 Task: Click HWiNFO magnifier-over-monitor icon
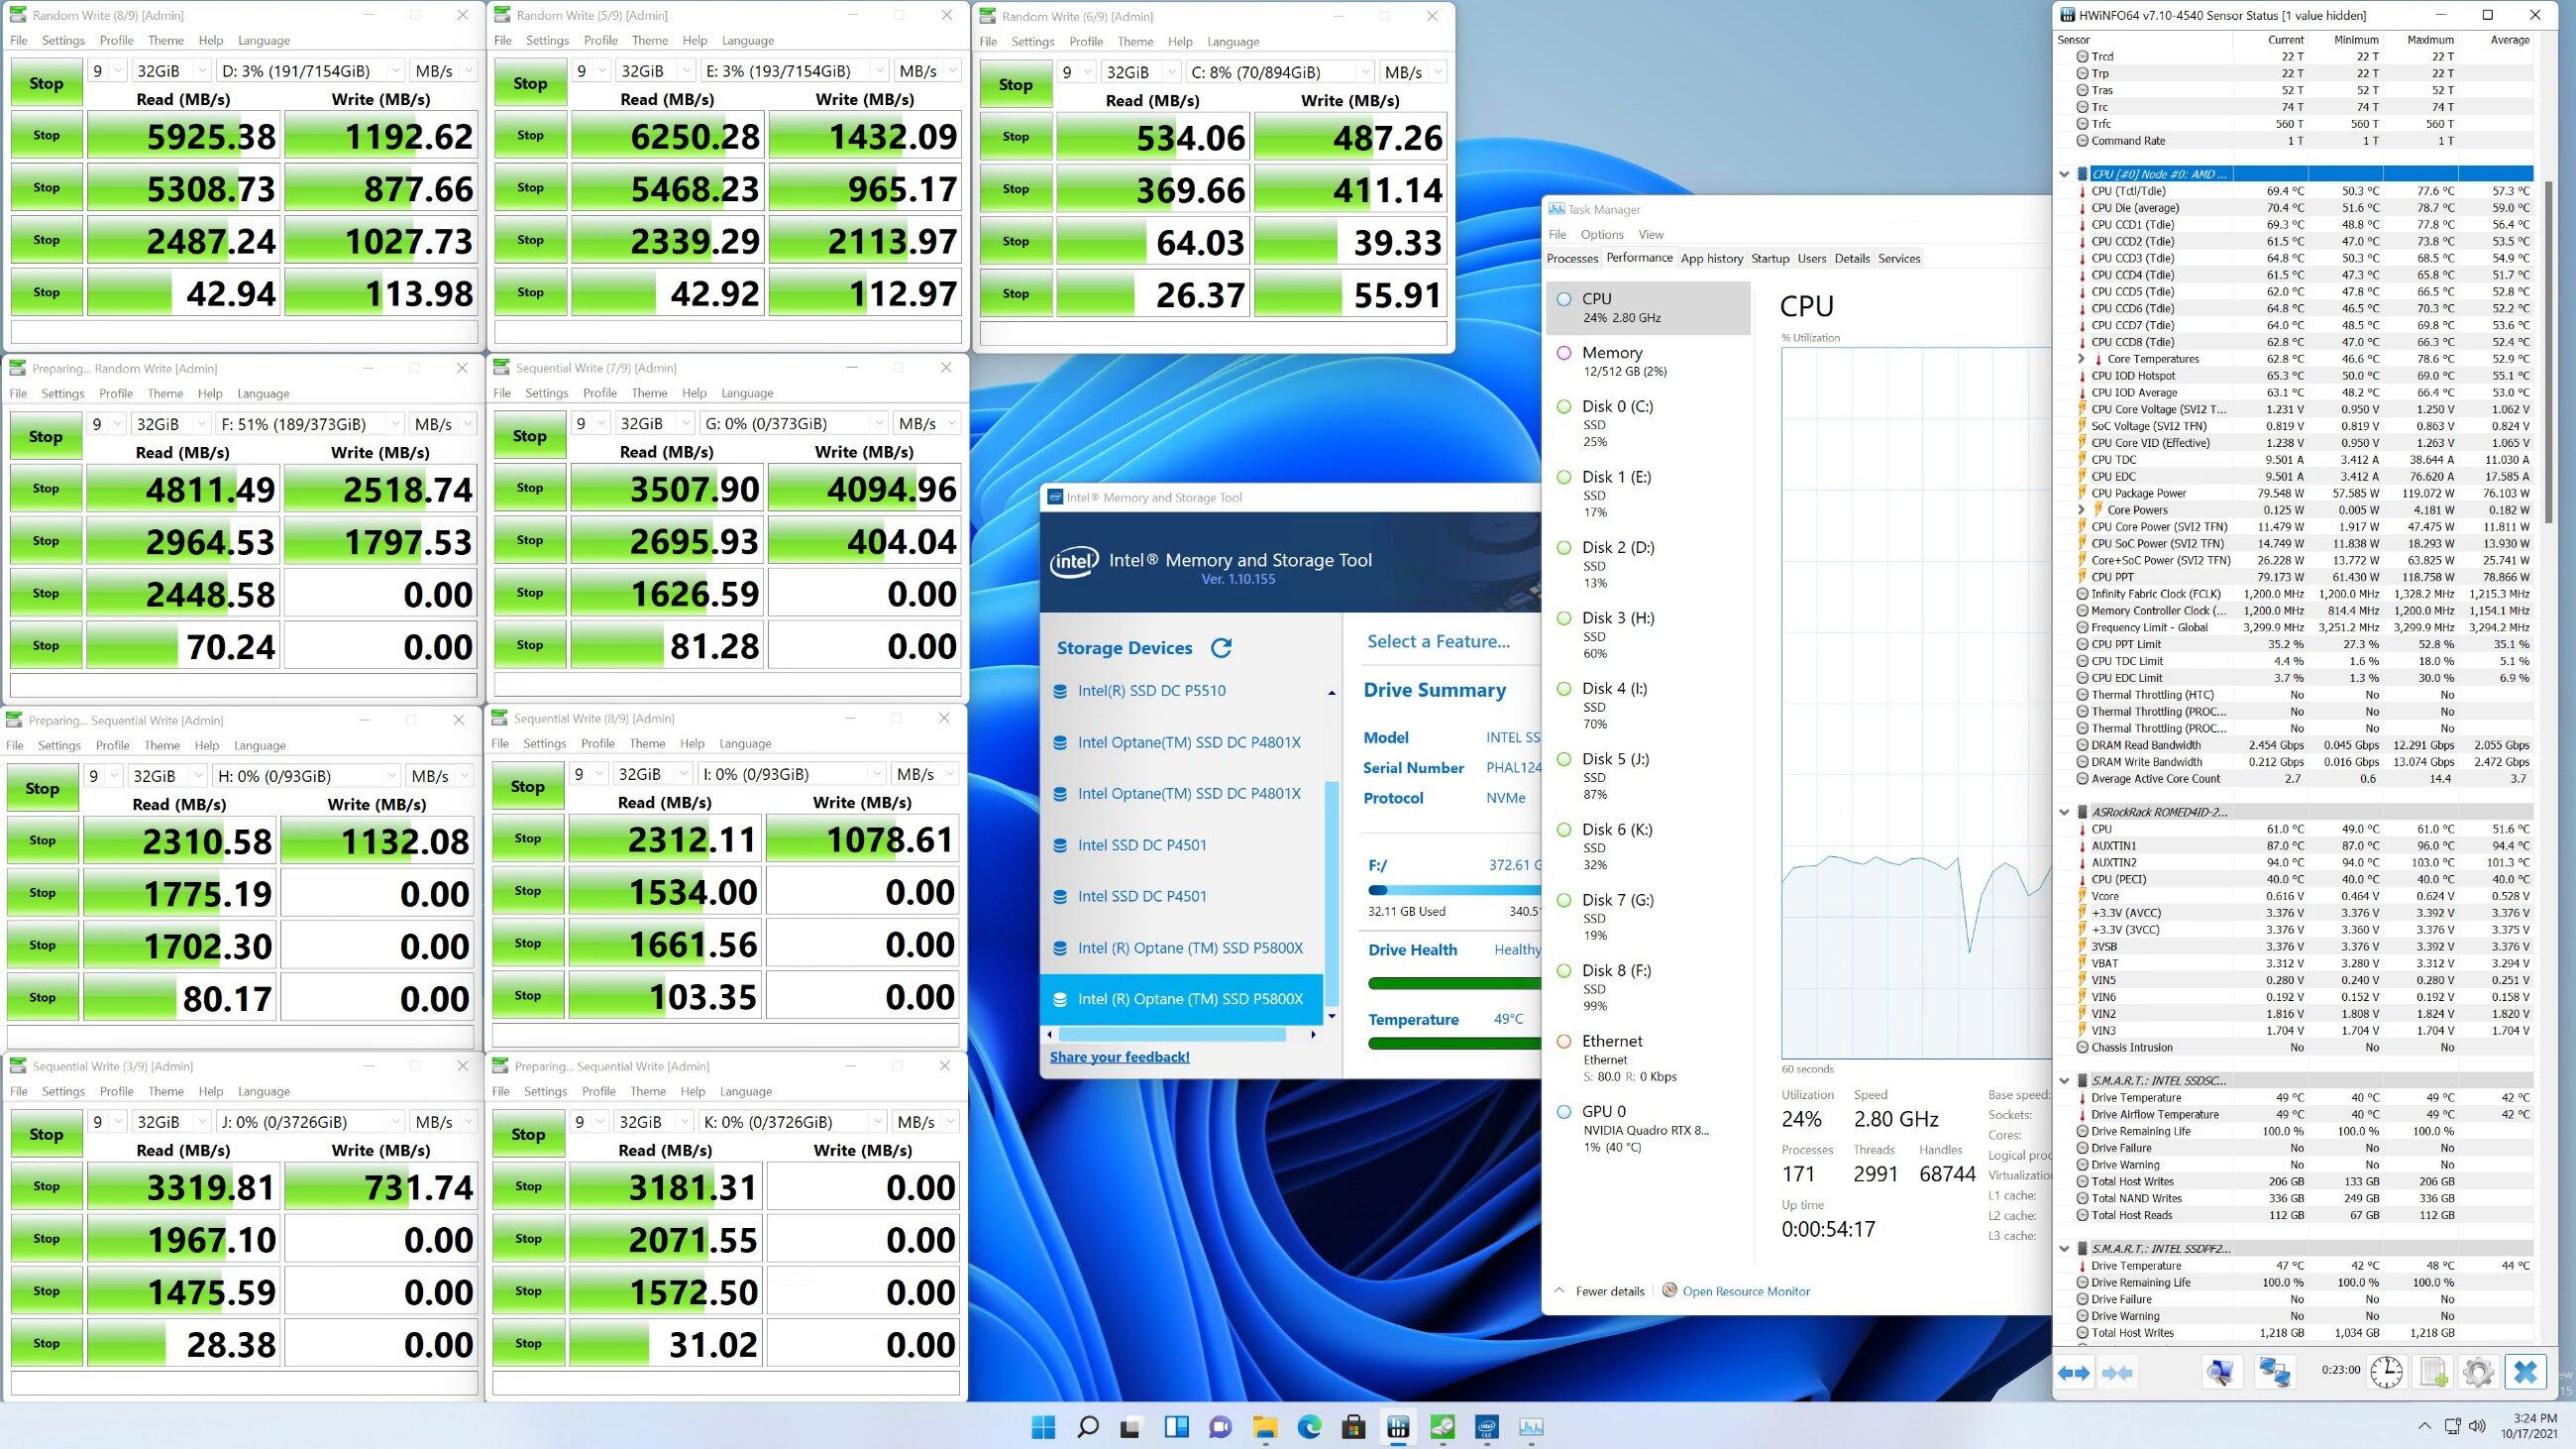(2221, 1372)
